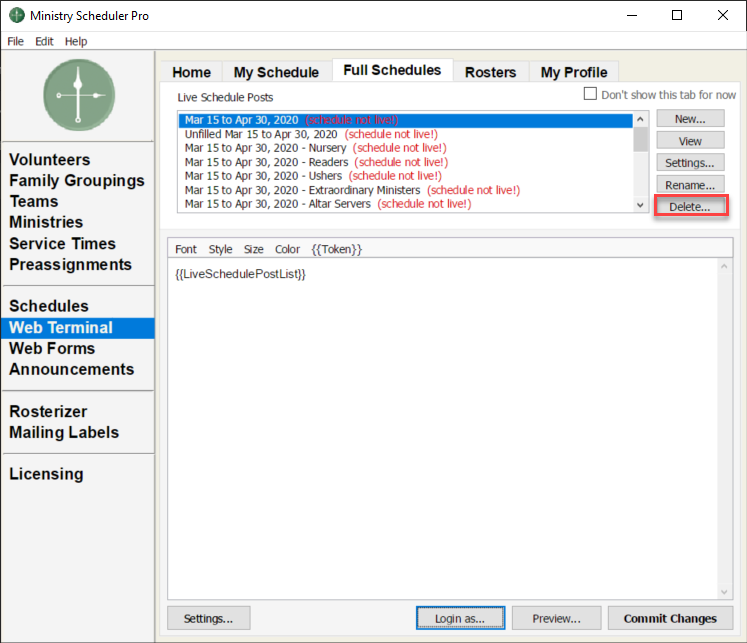Click the green cross logo in sidebar
The width and height of the screenshot is (747, 643).
pyautogui.click(x=79, y=95)
